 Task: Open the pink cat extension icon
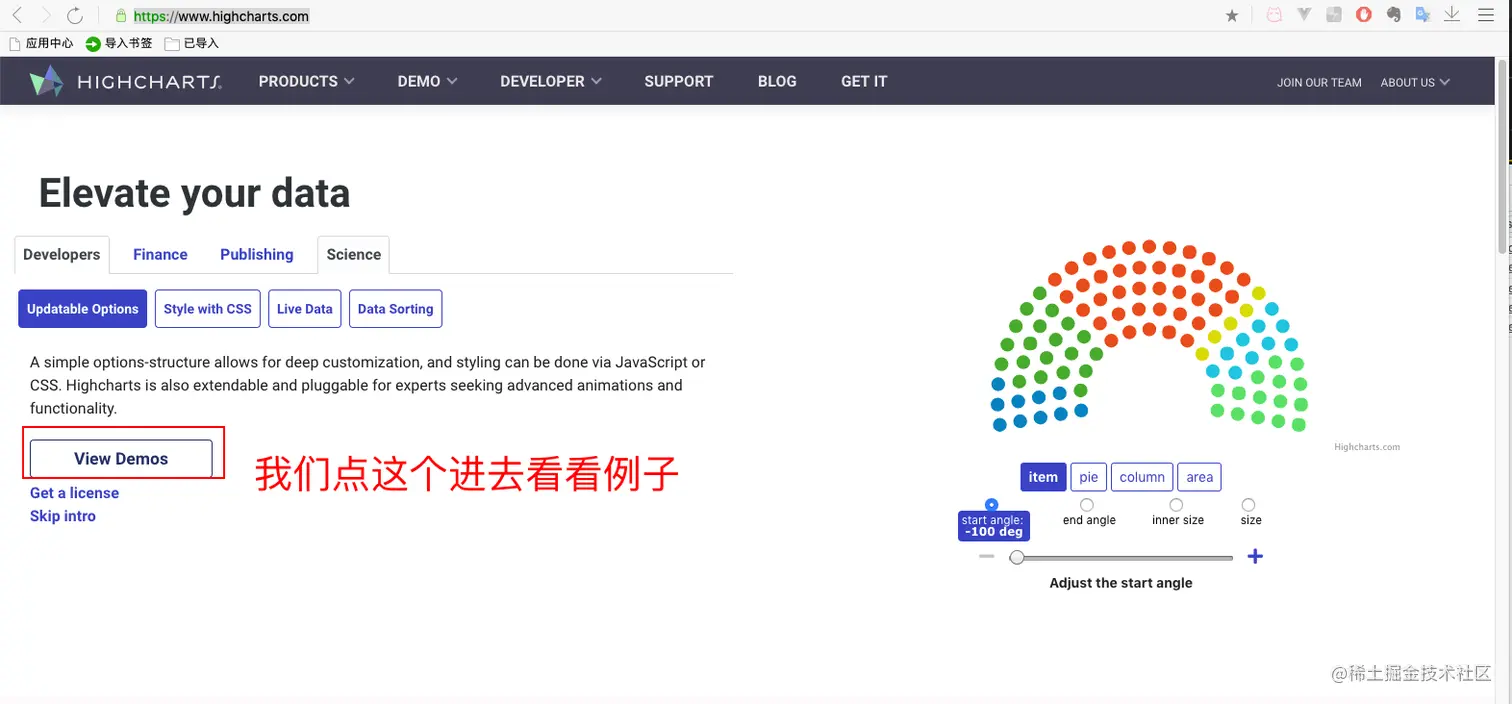(1274, 15)
